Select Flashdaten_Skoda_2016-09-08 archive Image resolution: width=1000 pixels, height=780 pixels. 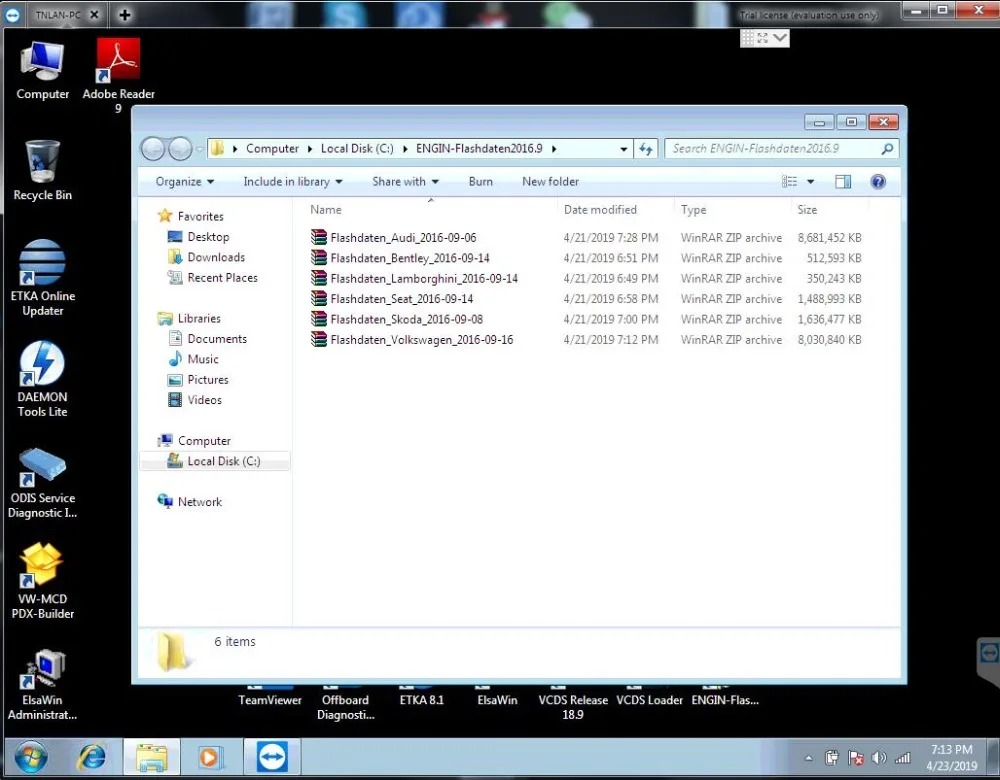point(397,320)
